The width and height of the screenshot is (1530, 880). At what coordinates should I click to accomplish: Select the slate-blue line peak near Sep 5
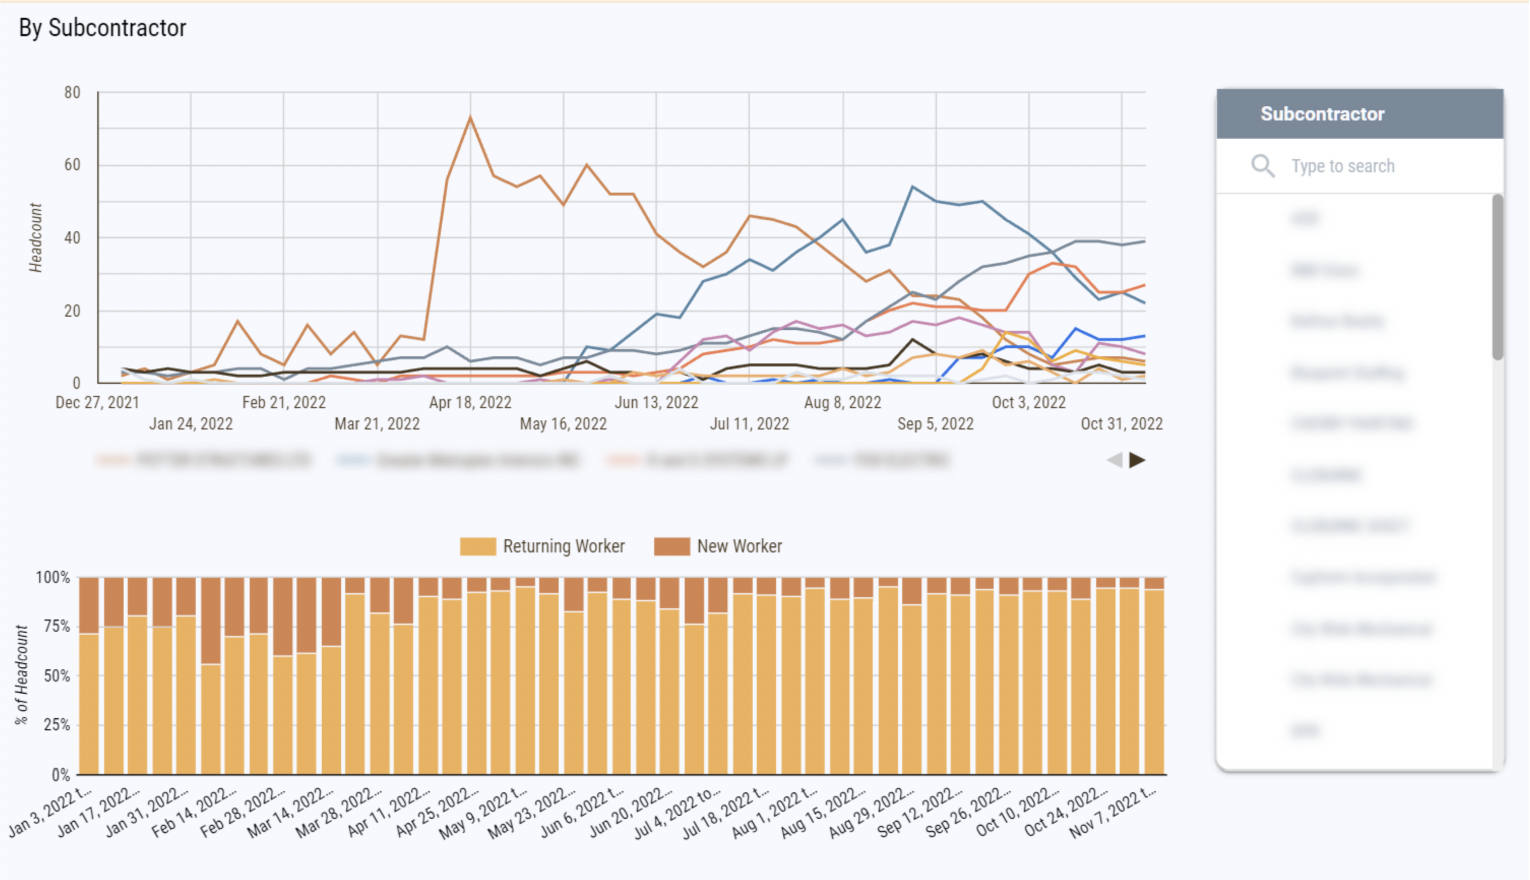coord(913,187)
